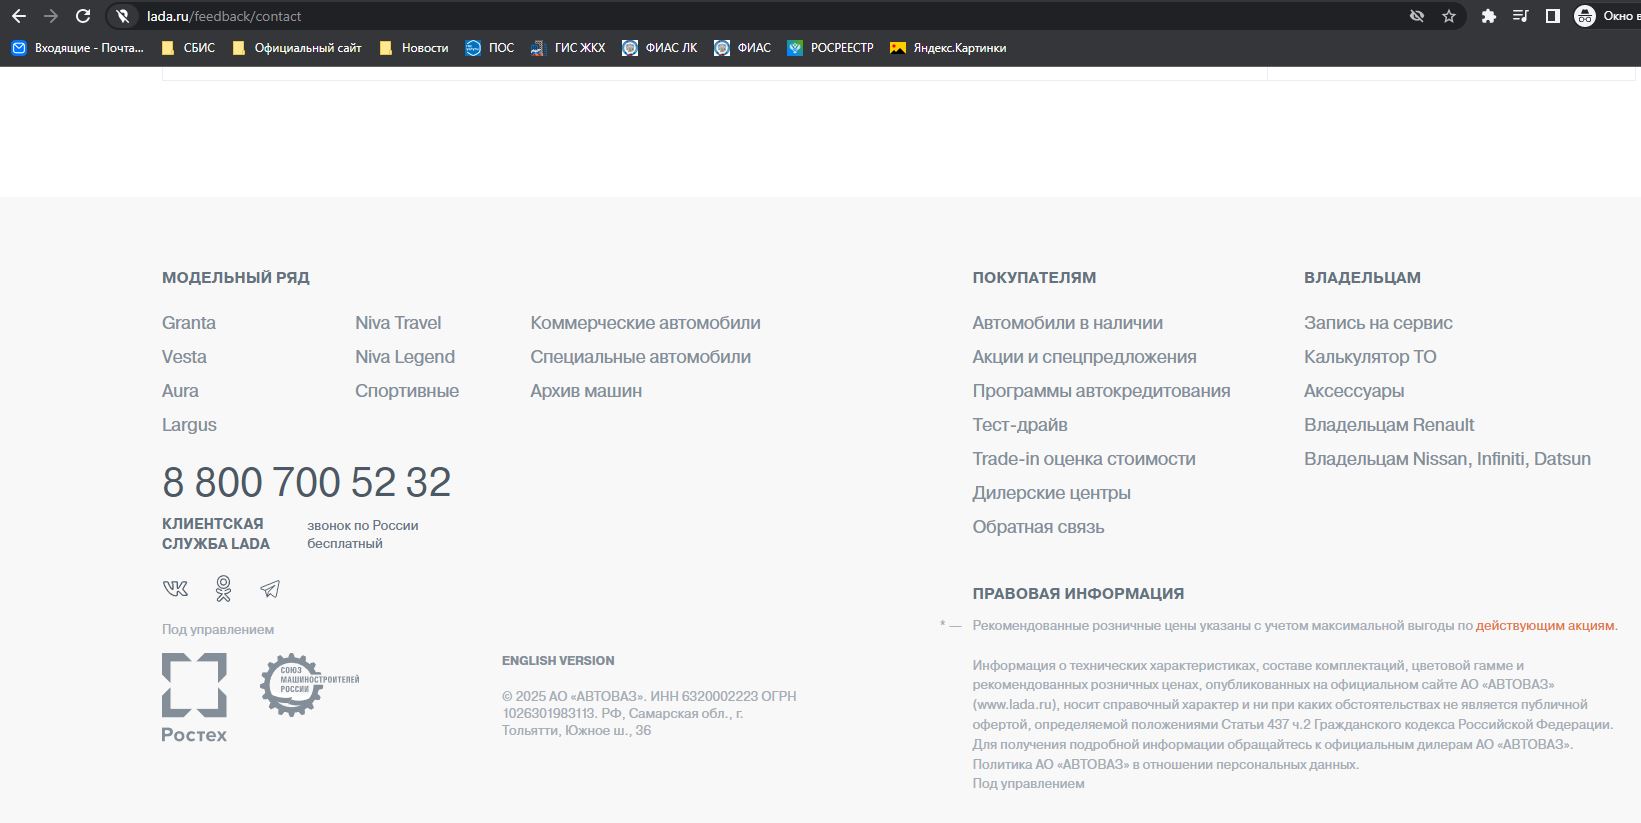Click the звонок по России бесплатный note

coord(363,535)
